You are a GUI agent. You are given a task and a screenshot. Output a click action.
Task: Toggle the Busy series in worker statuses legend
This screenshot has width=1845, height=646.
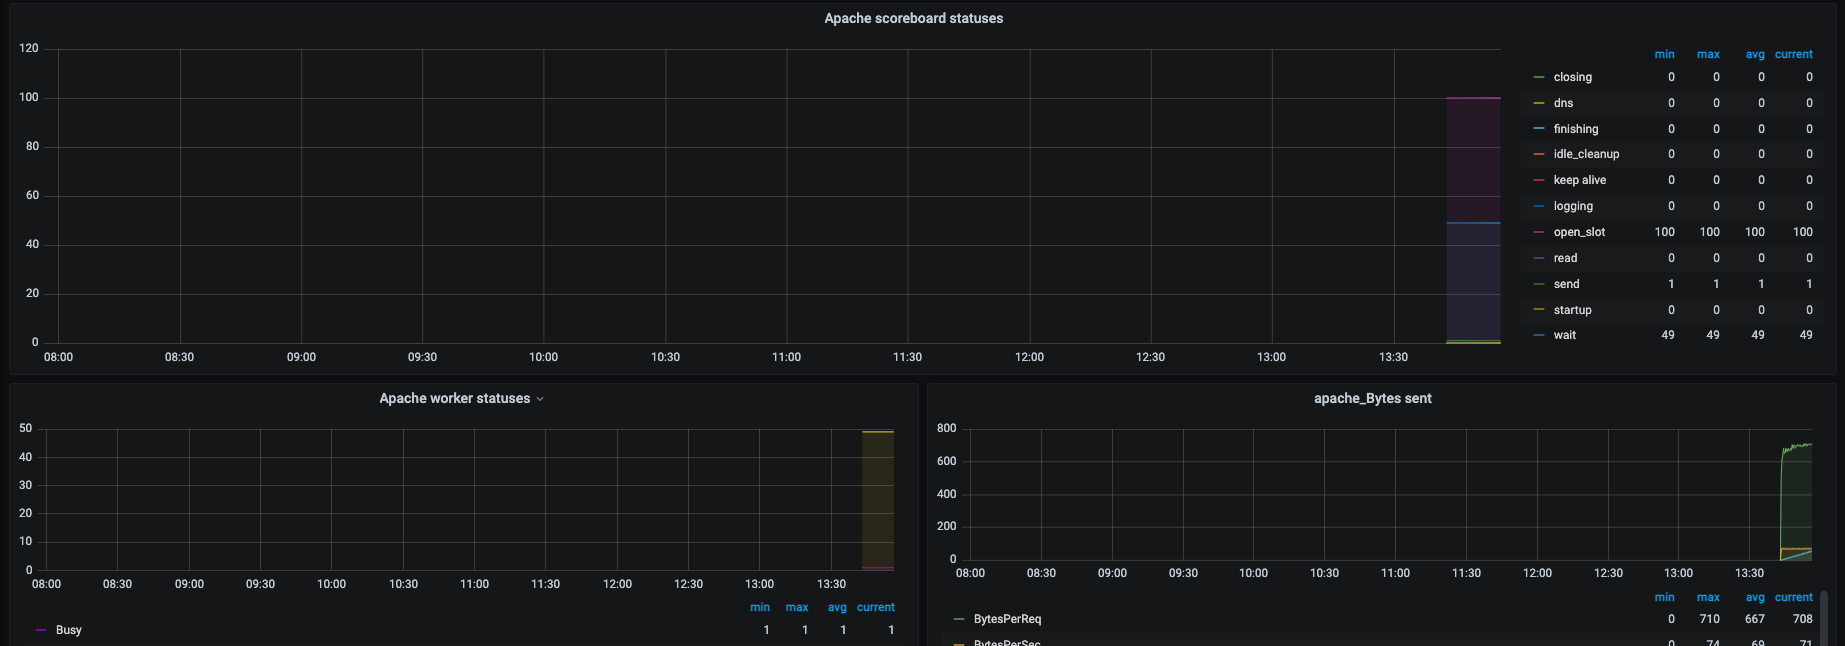pyautogui.click(x=68, y=630)
